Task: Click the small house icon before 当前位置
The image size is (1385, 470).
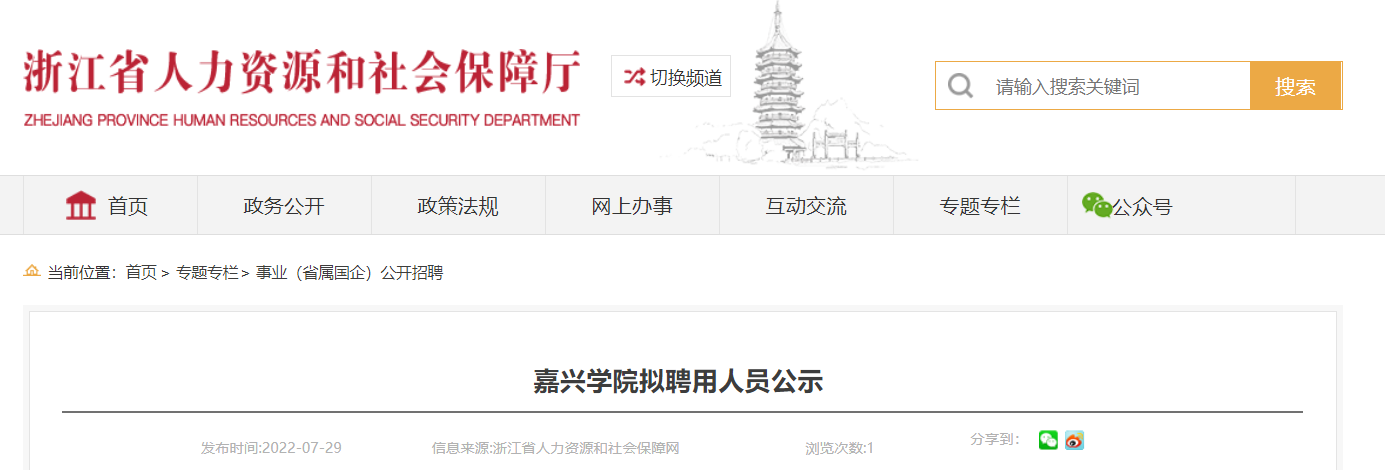Action: coord(32,271)
